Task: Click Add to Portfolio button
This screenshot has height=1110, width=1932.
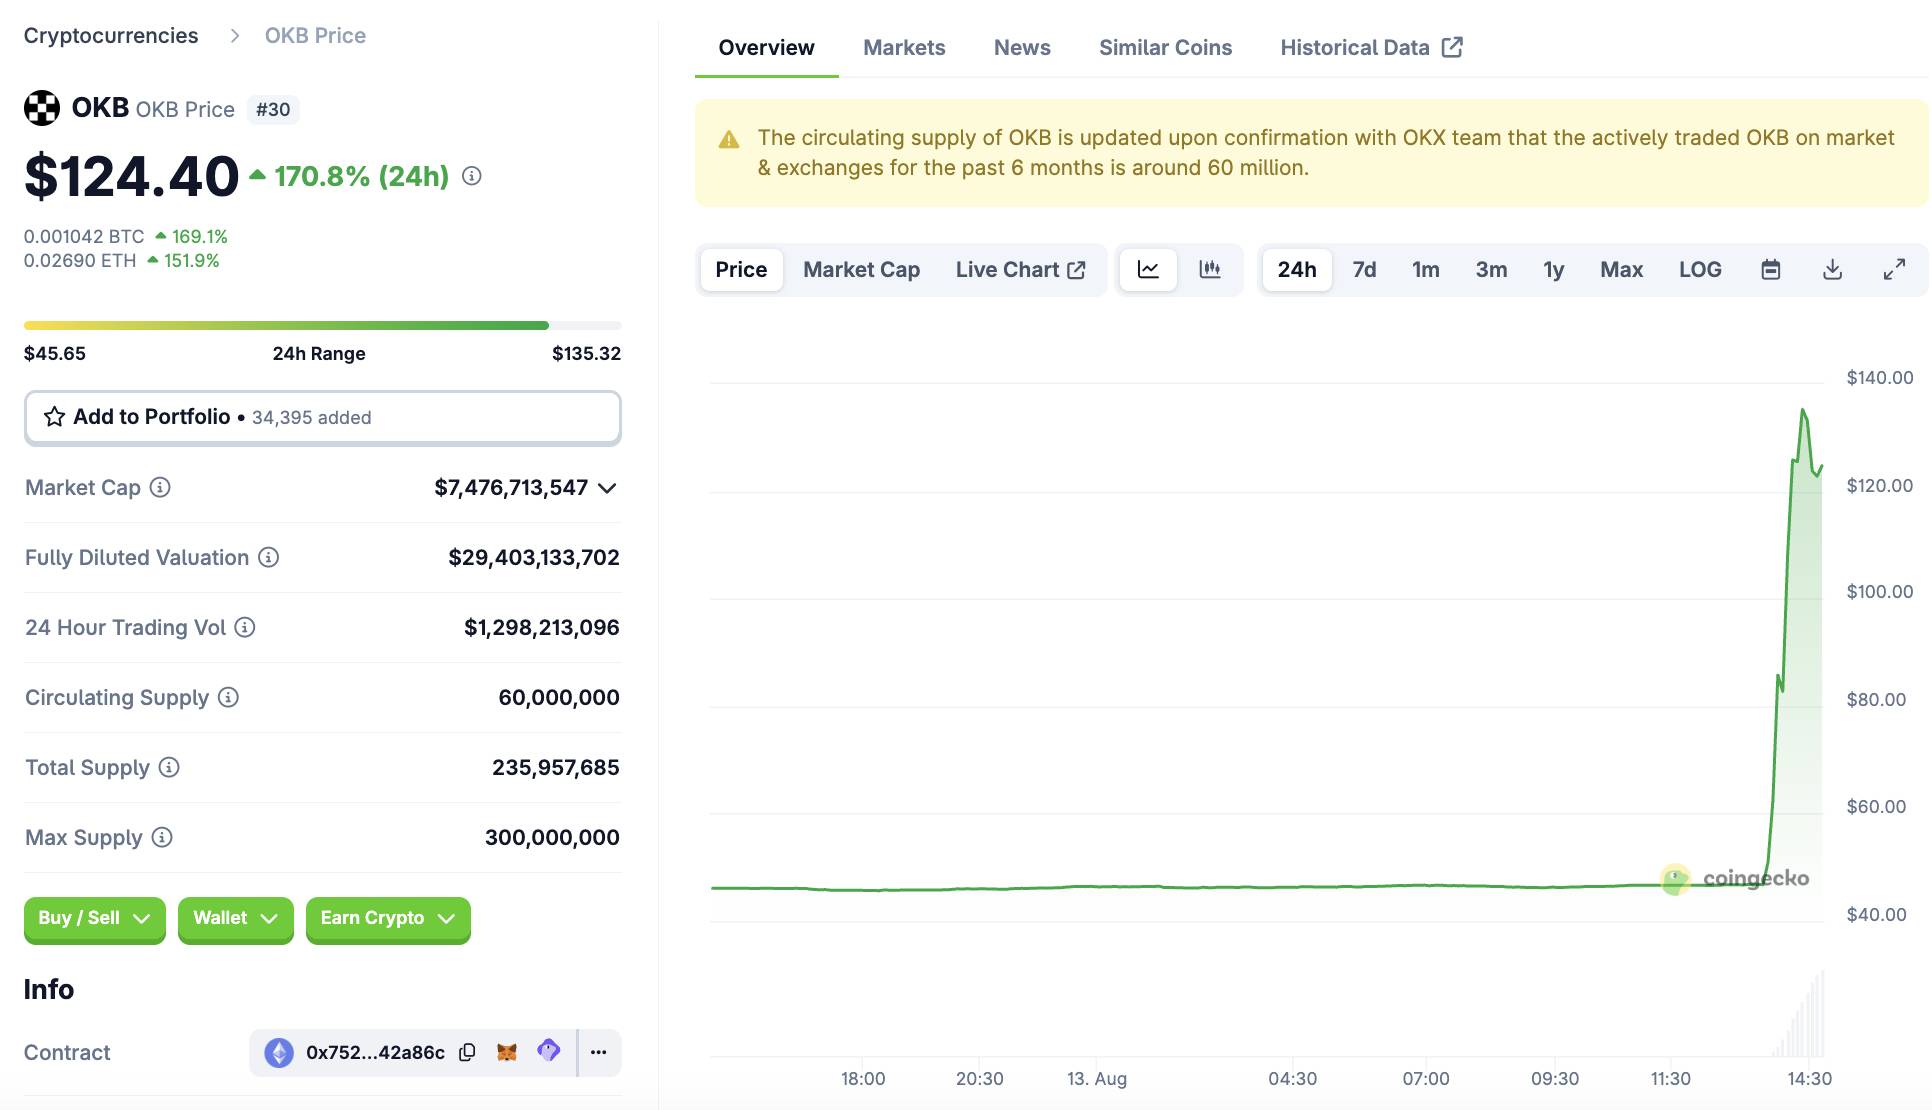Action: tap(322, 417)
